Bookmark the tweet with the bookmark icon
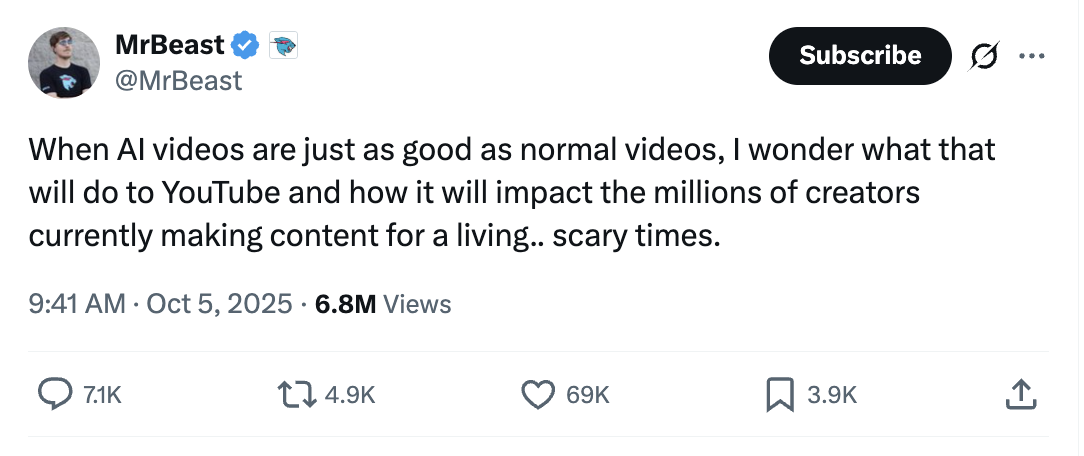Image resolution: width=1084 pixels, height=456 pixels. [x=779, y=395]
